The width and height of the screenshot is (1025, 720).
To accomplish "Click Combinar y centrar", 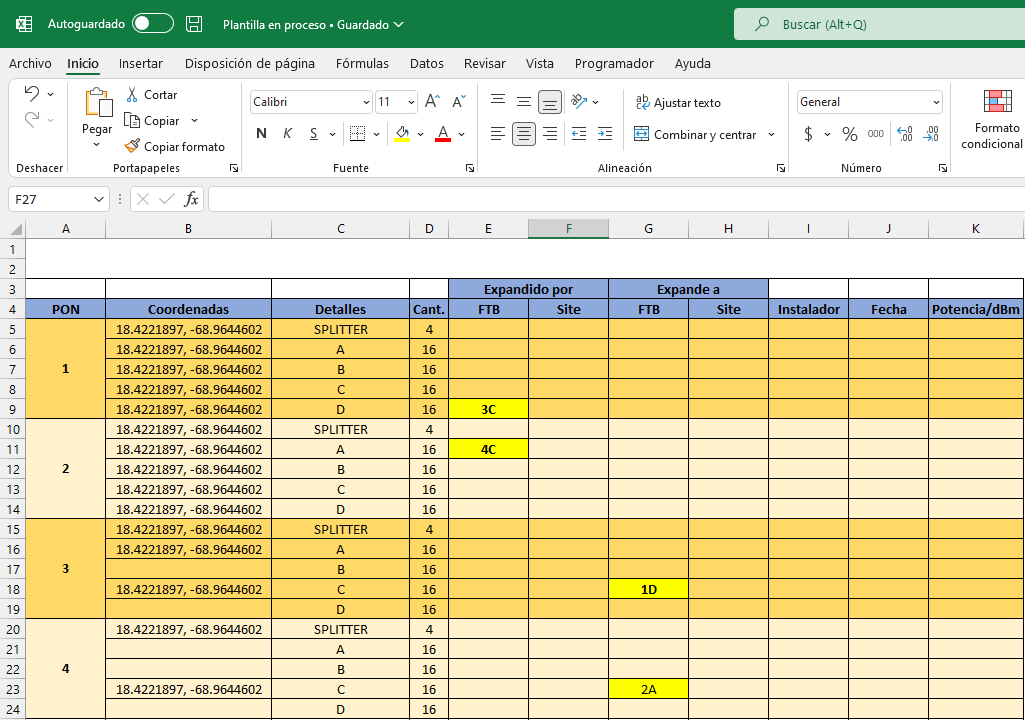I will 695,135.
